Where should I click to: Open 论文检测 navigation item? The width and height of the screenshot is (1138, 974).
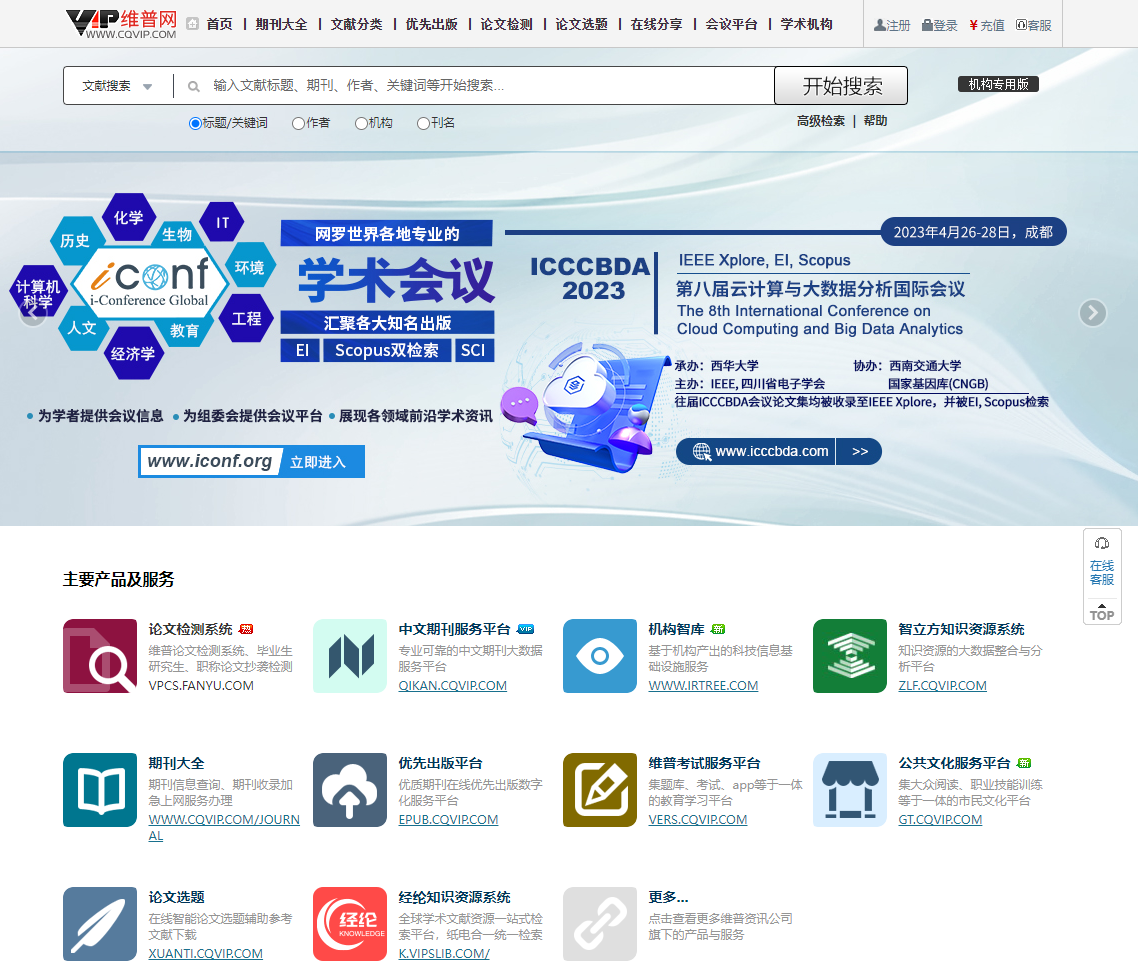(x=507, y=24)
